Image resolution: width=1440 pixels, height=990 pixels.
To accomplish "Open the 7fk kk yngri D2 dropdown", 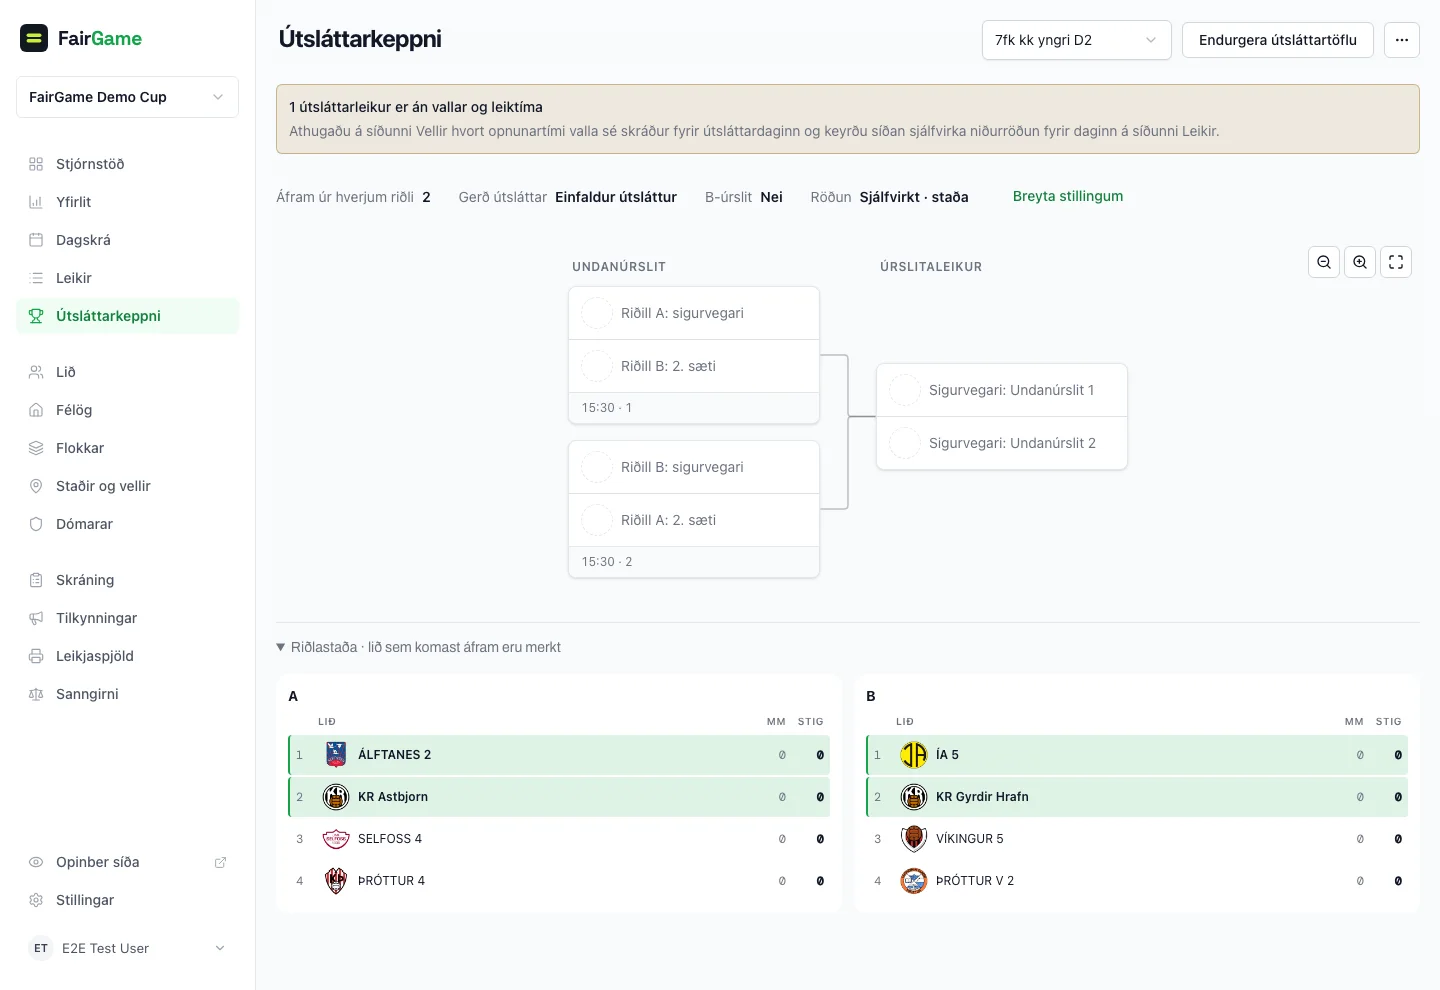I will coord(1076,40).
